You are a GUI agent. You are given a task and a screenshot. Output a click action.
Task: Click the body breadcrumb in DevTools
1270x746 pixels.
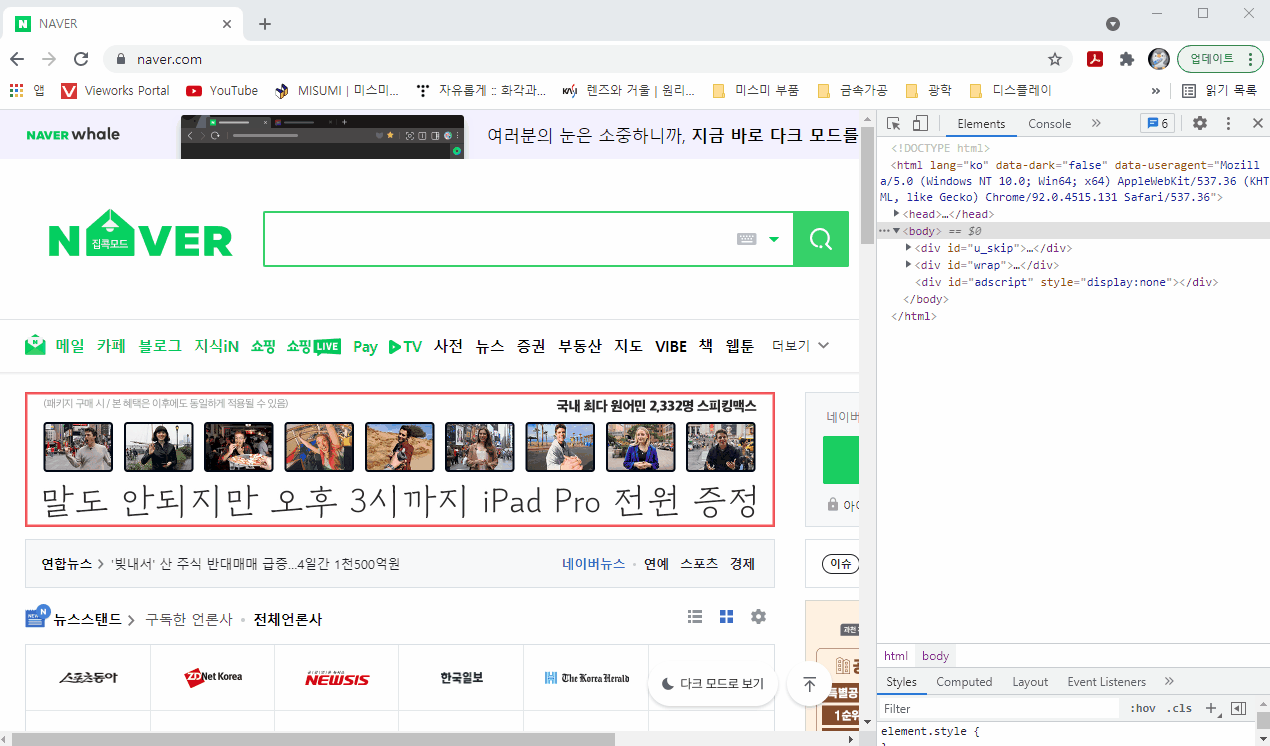click(x=935, y=656)
